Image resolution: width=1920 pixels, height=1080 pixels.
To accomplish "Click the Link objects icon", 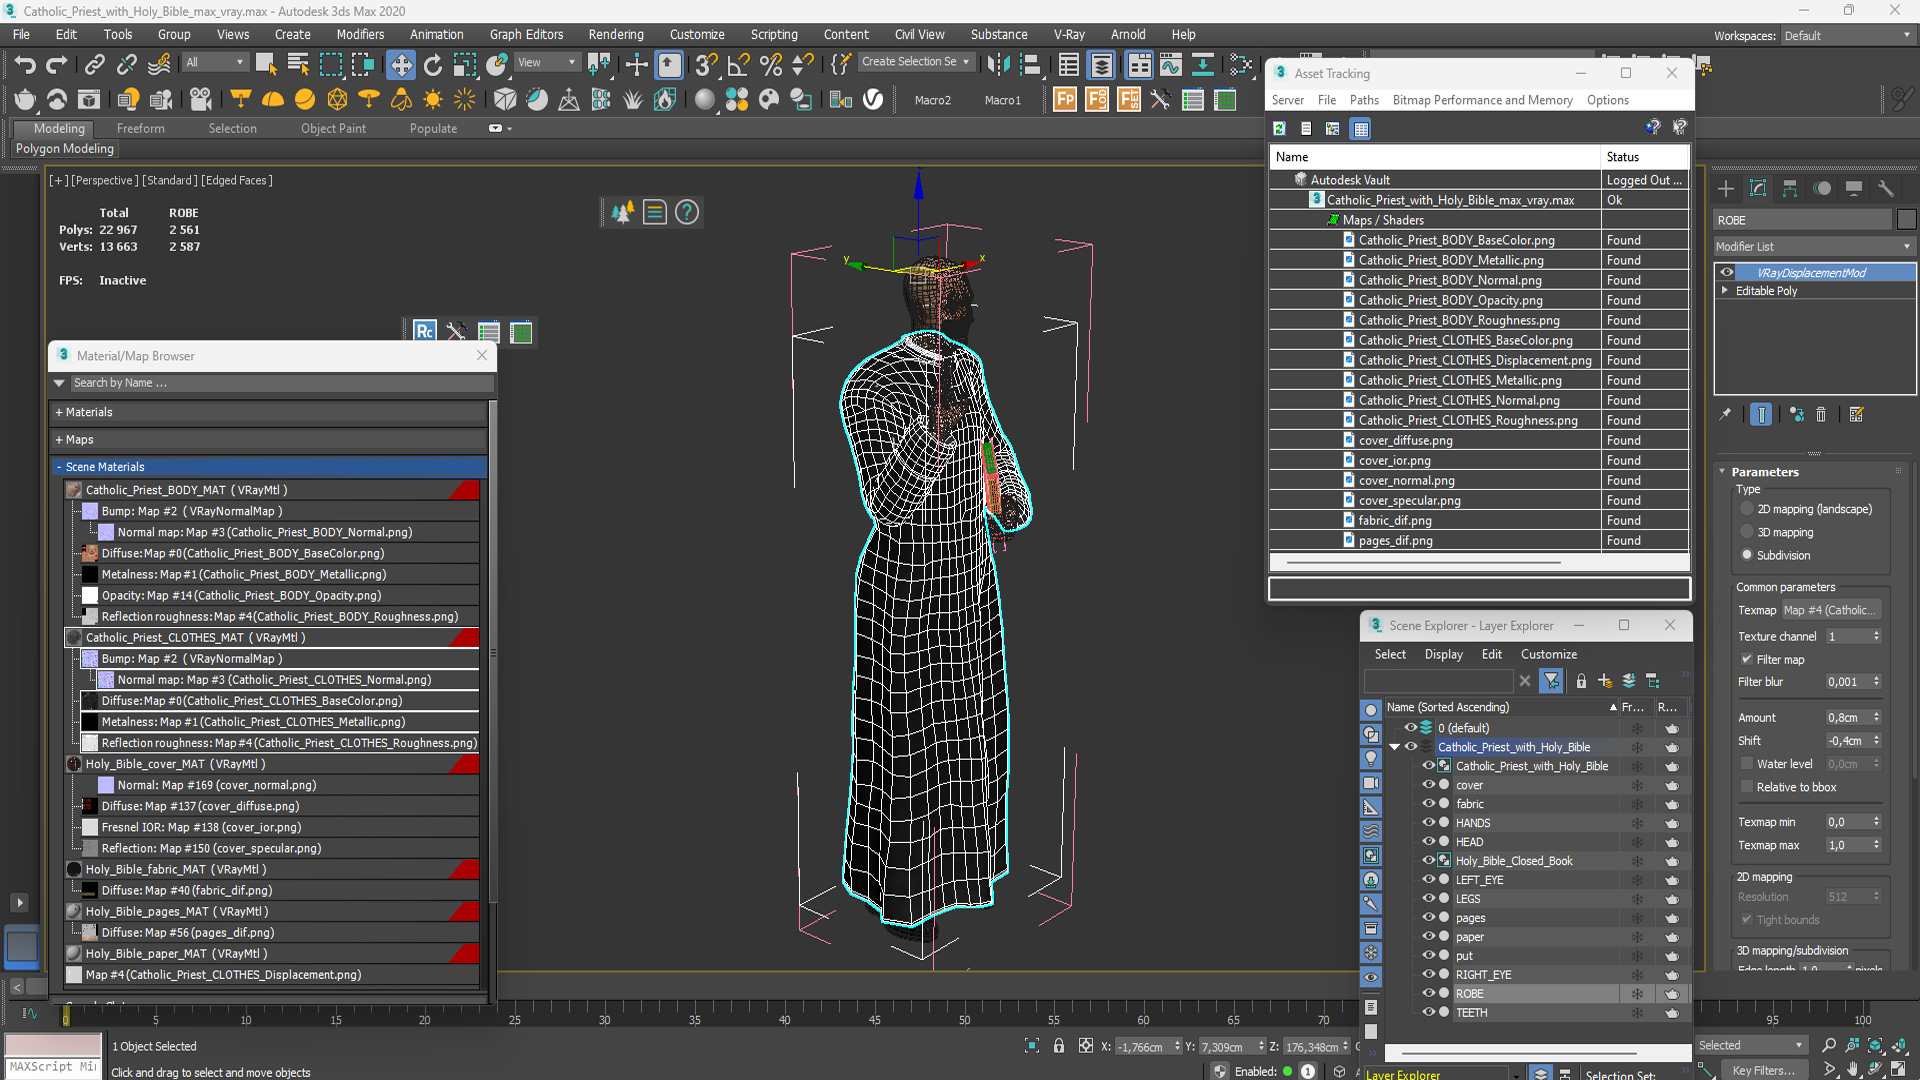I will click(94, 65).
